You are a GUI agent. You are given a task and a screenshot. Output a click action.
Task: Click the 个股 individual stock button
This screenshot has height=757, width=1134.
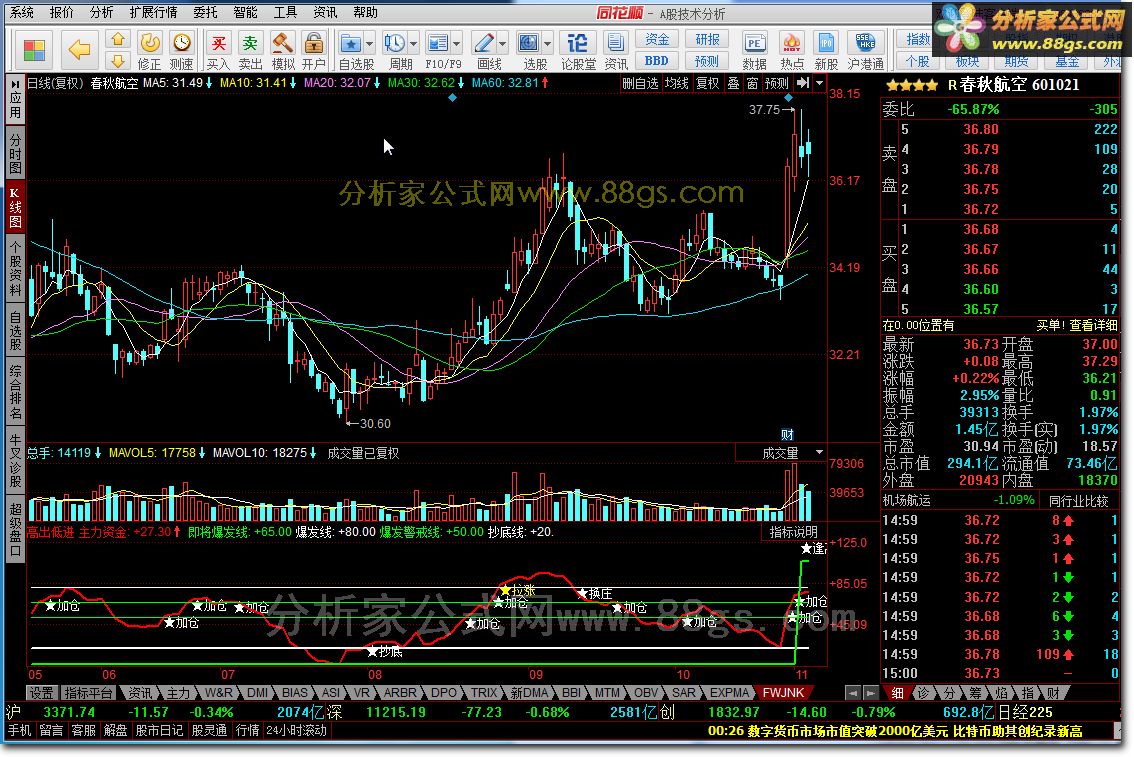click(x=917, y=61)
